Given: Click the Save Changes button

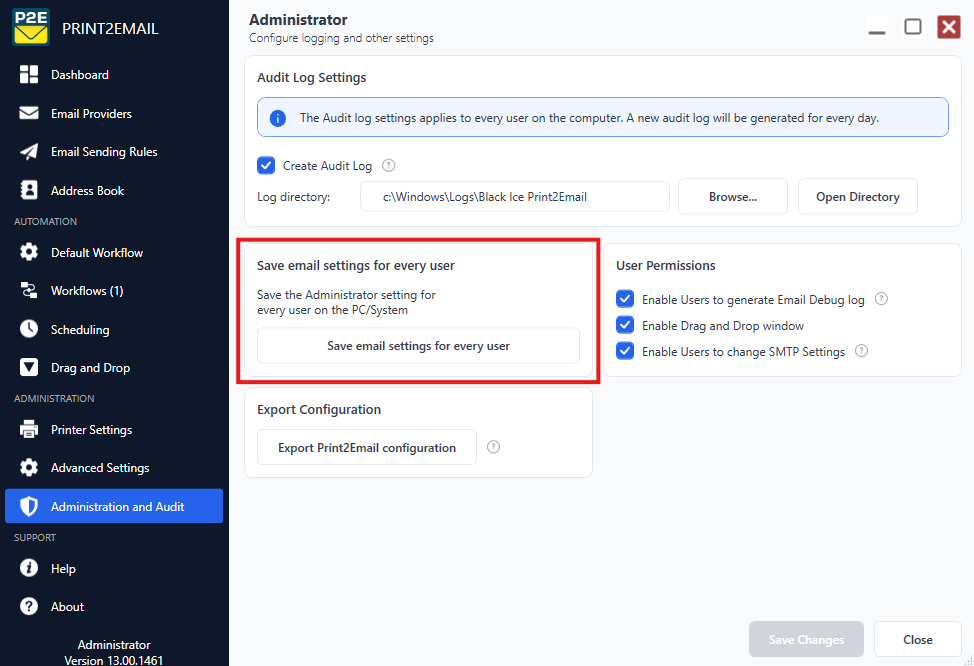Looking at the screenshot, I should click(806, 639).
